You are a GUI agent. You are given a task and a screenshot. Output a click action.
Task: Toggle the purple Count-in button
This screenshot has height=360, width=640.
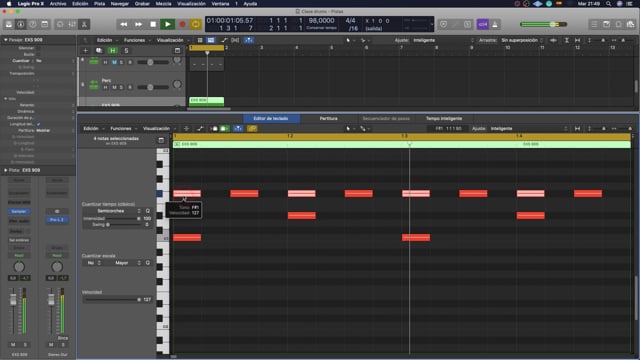(483, 24)
